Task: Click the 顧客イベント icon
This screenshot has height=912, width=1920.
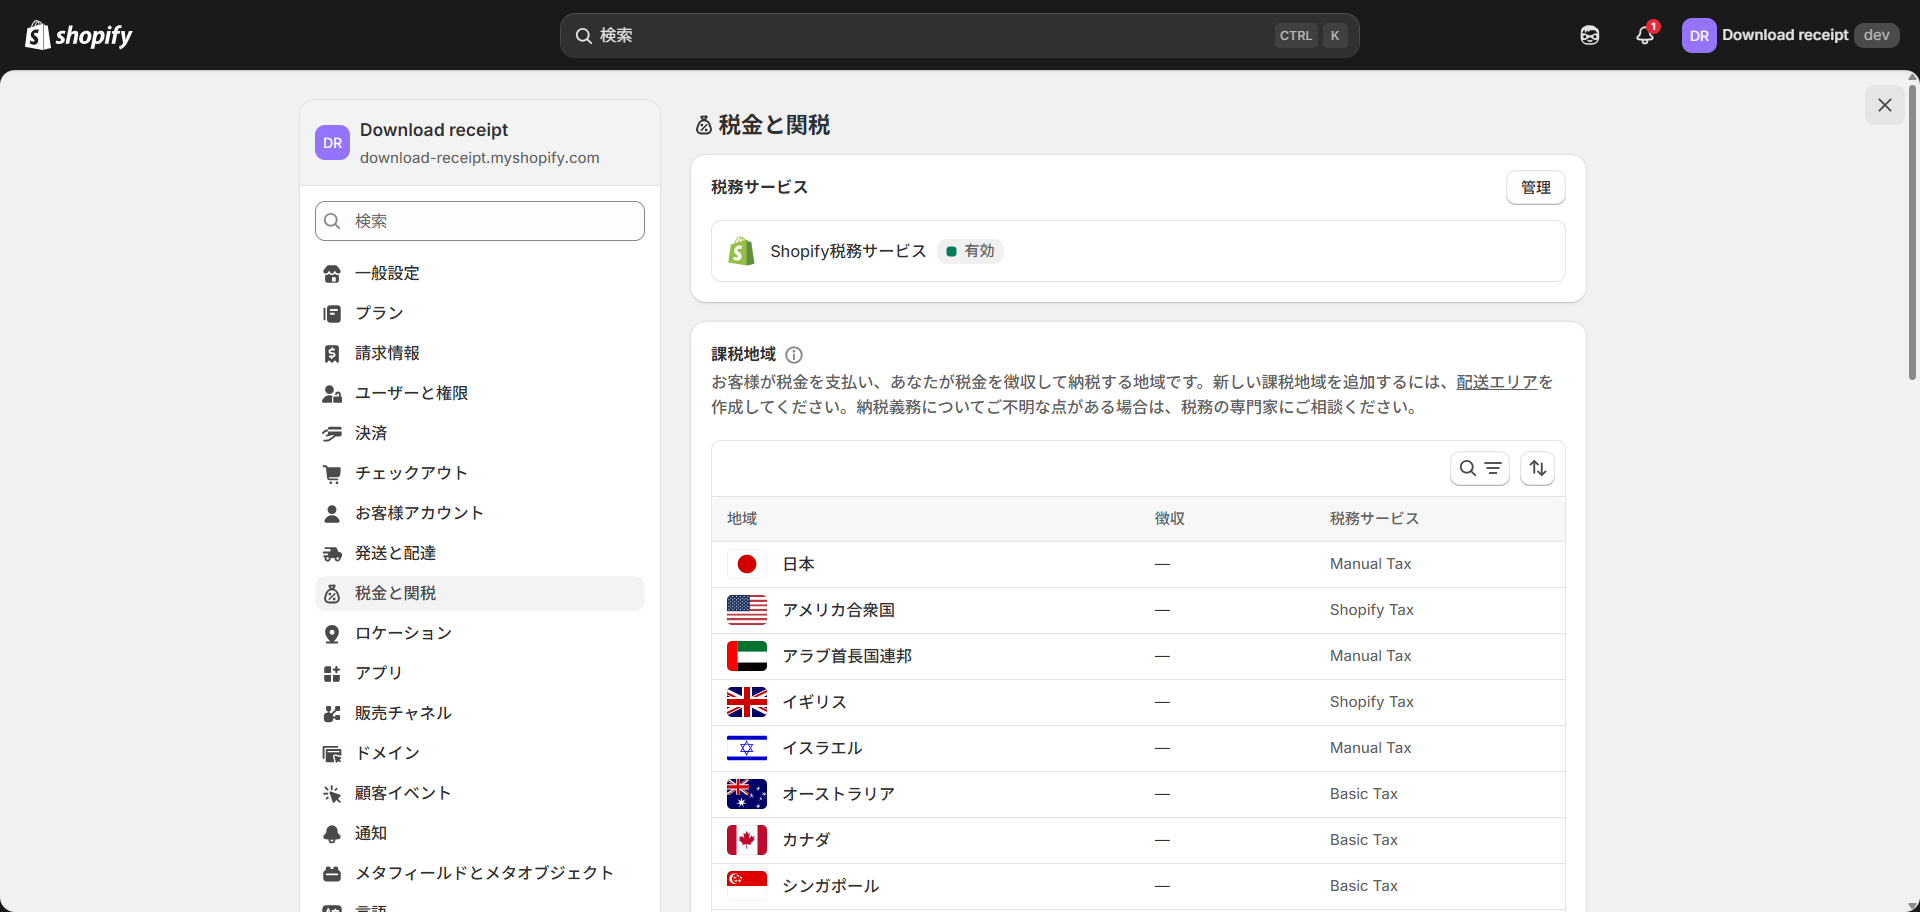Action: (x=332, y=794)
